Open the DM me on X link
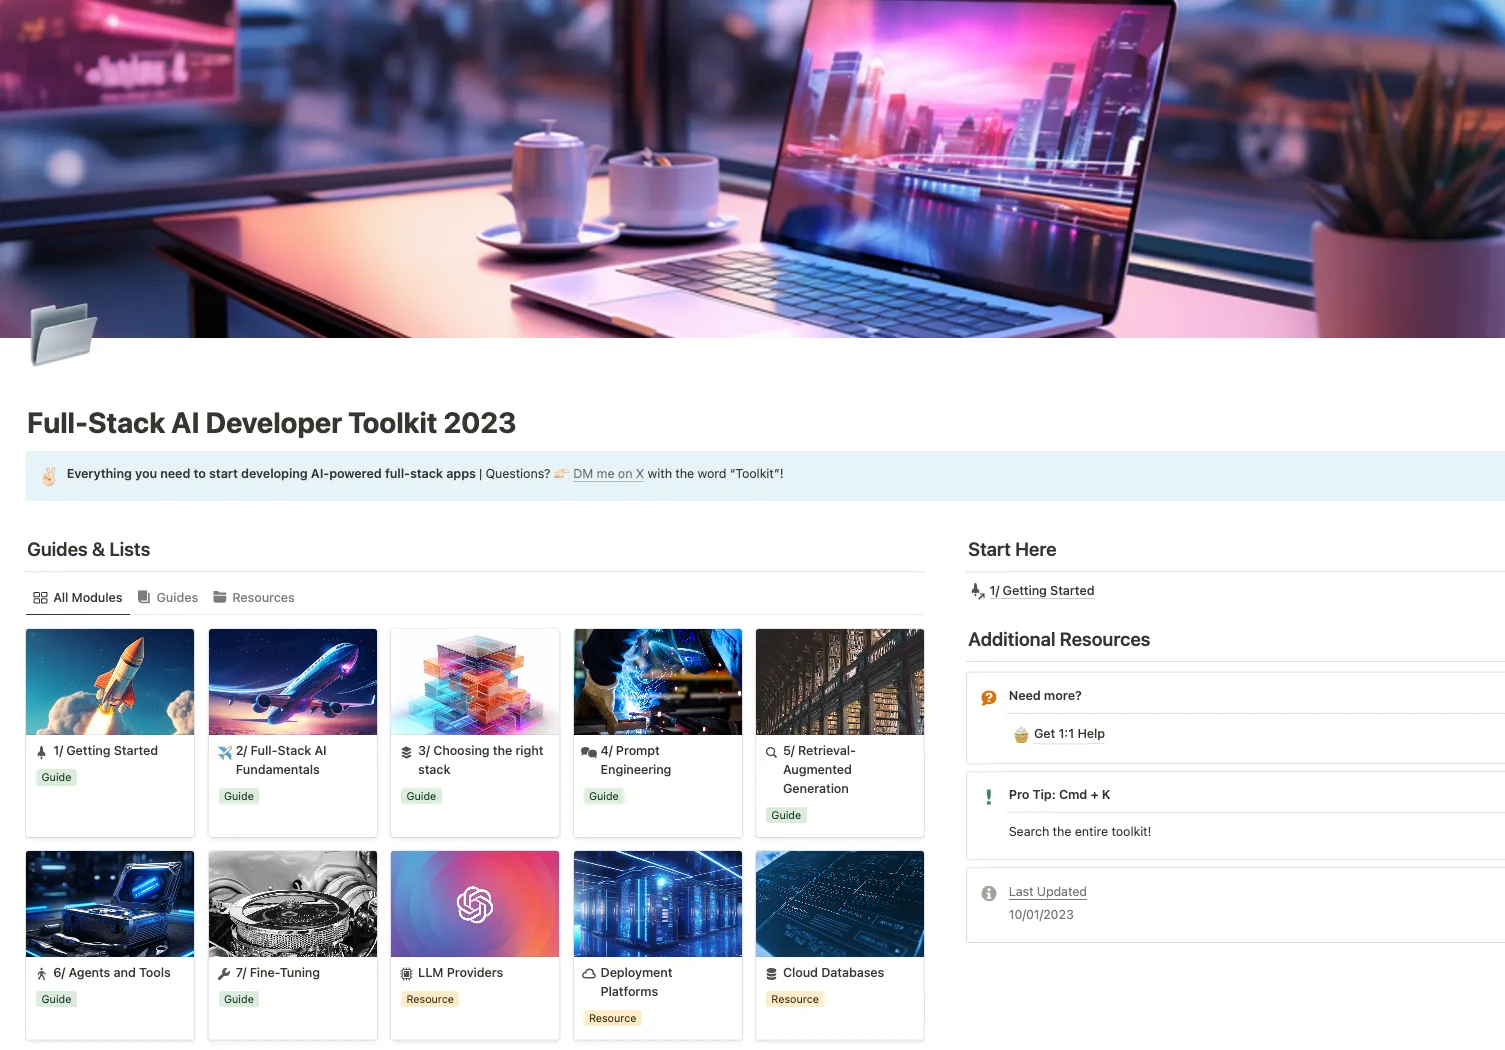The width and height of the screenshot is (1505, 1050). point(608,473)
